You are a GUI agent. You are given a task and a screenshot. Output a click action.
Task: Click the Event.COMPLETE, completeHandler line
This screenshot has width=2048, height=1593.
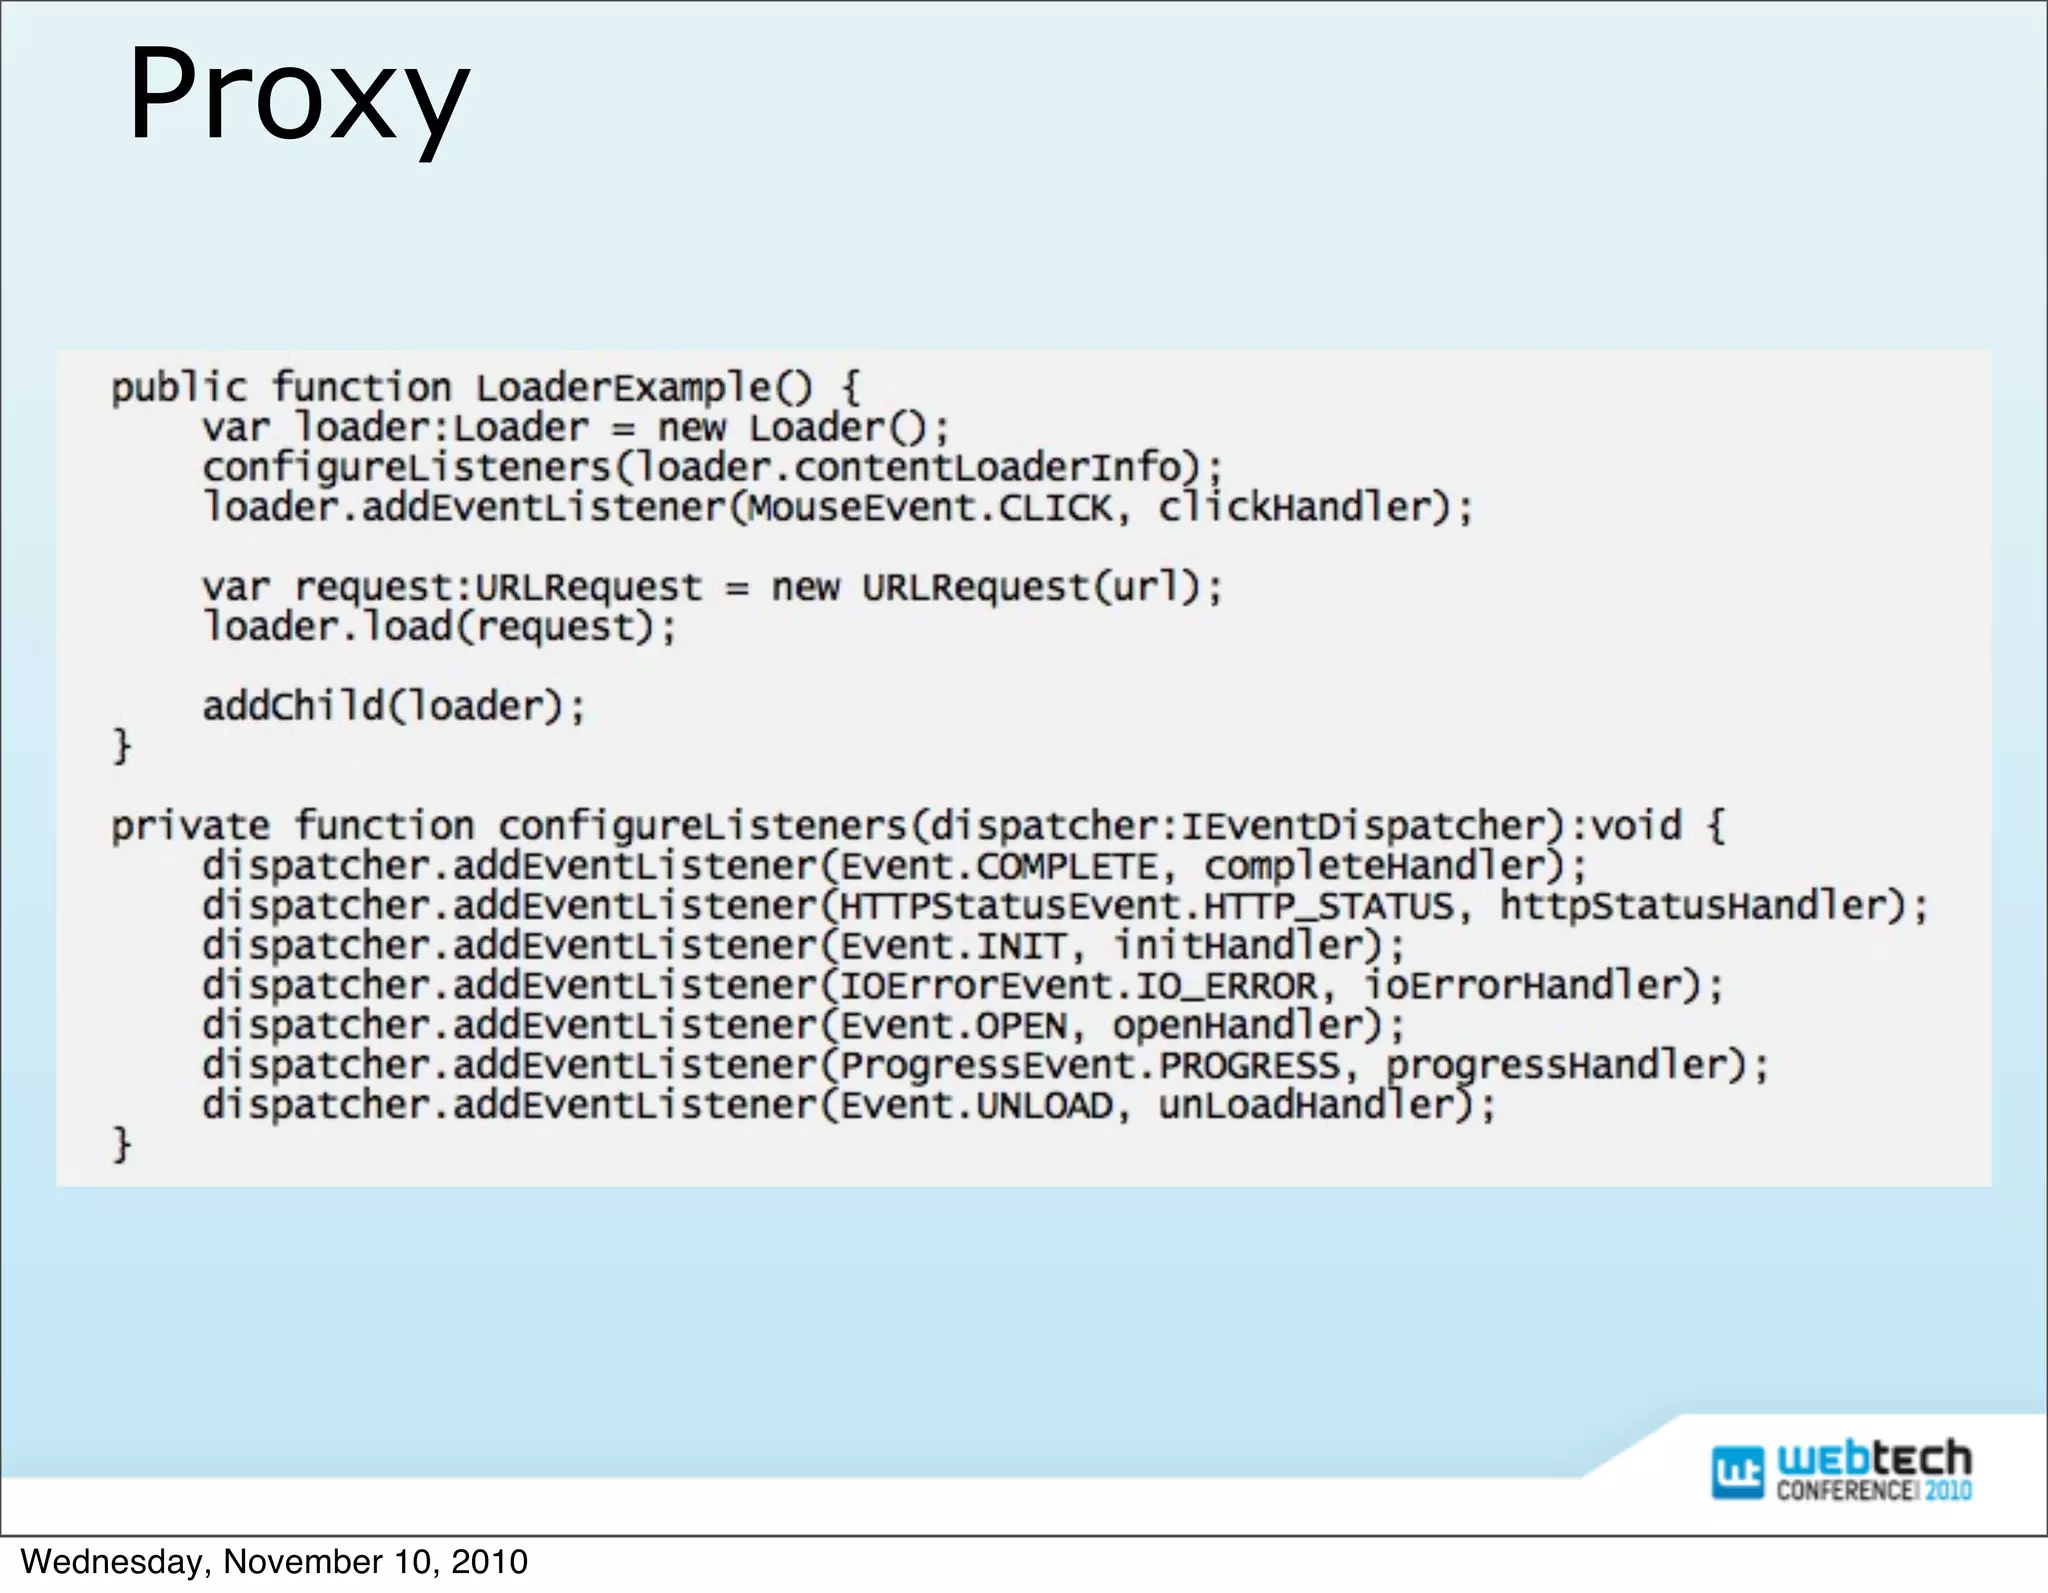click(x=895, y=866)
